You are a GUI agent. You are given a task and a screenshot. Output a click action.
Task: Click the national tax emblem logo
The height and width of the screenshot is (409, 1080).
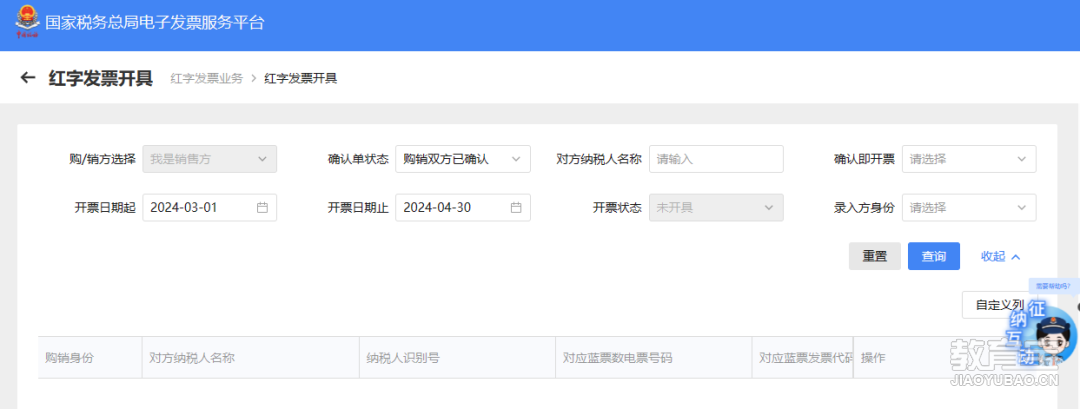tap(28, 21)
